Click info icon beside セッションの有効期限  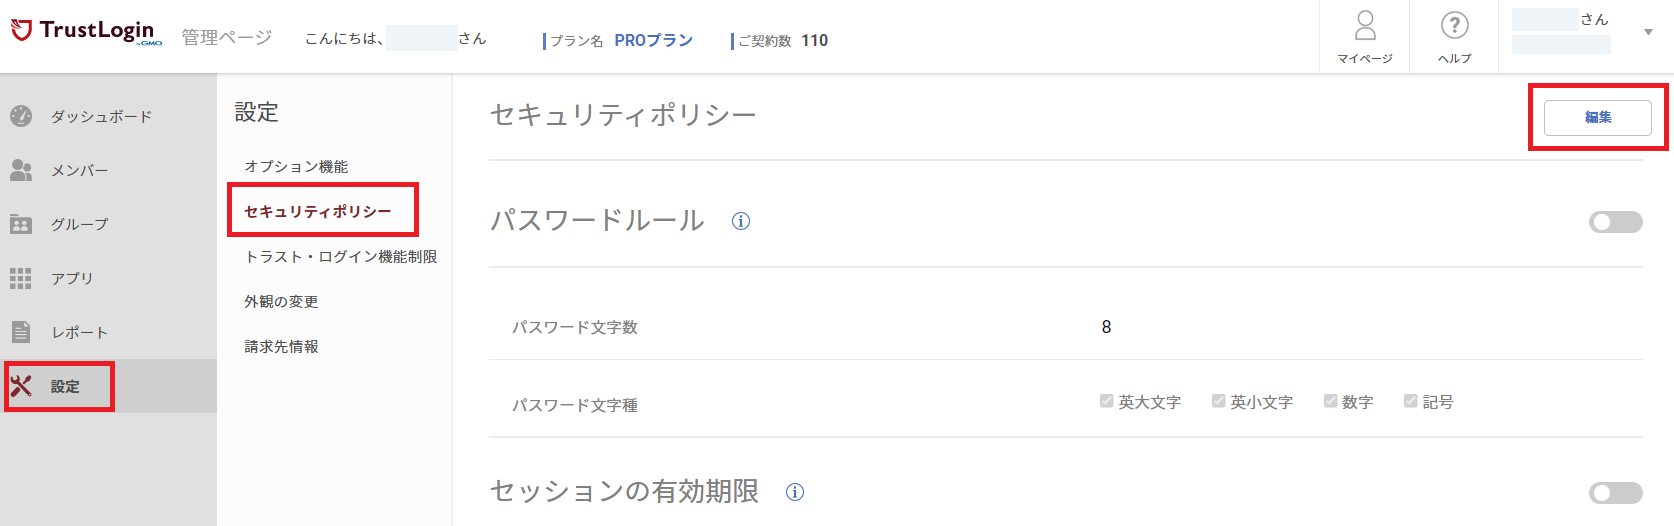(x=795, y=492)
